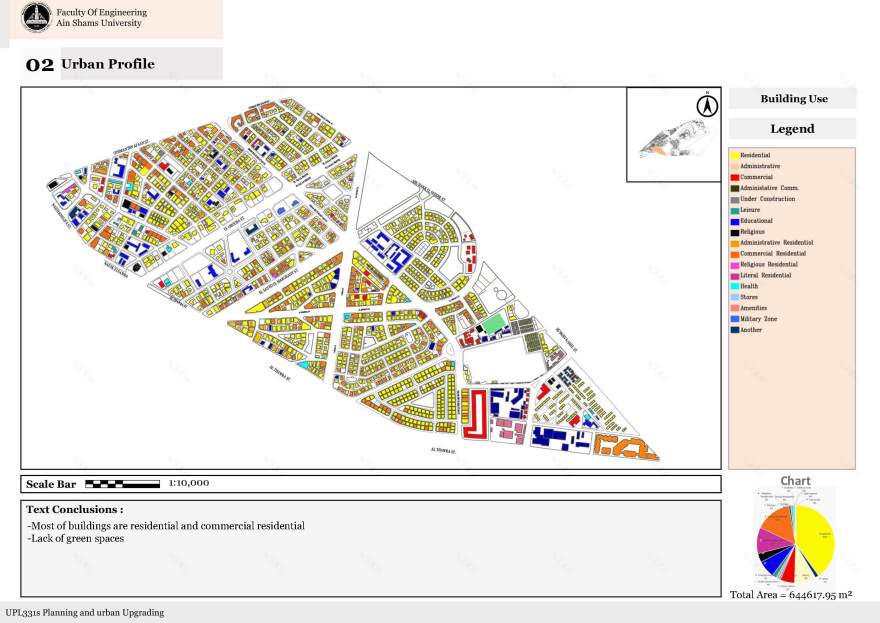Image resolution: width=880 pixels, height=623 pixels.
Task: Click the north arrow compass icon
Action: 706,104
